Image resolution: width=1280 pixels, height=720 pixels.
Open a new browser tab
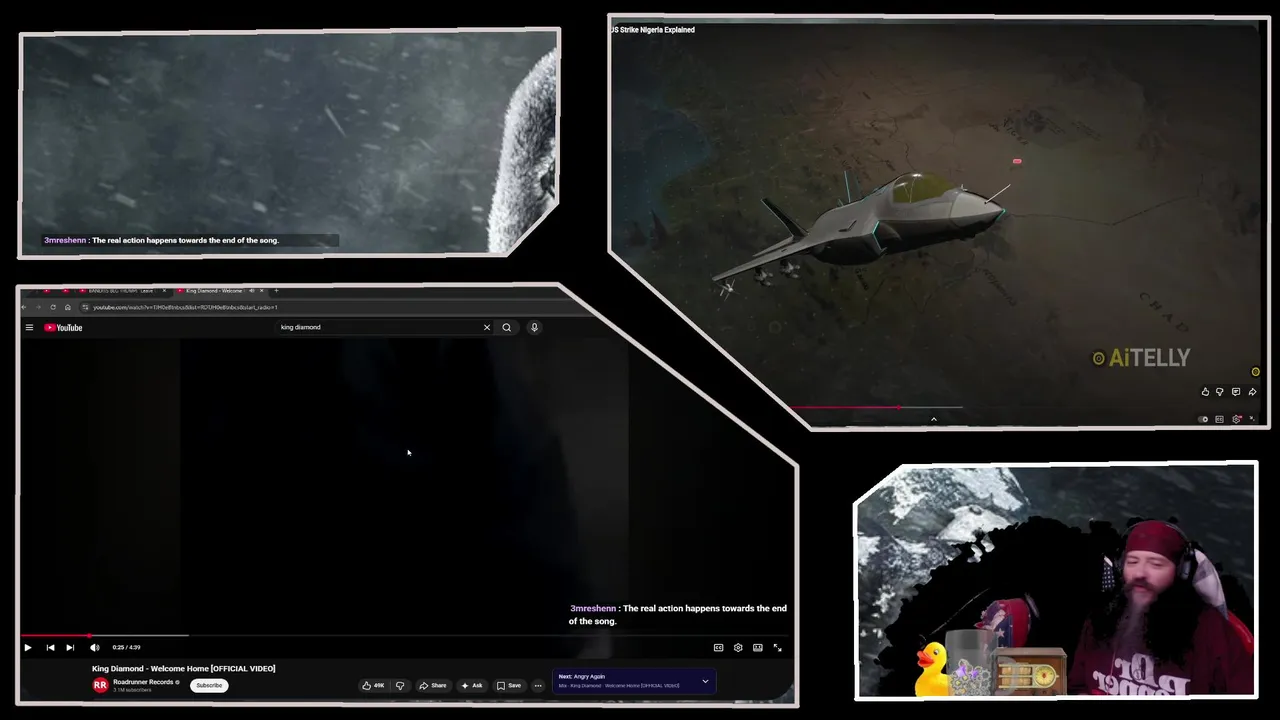(276, 291)
